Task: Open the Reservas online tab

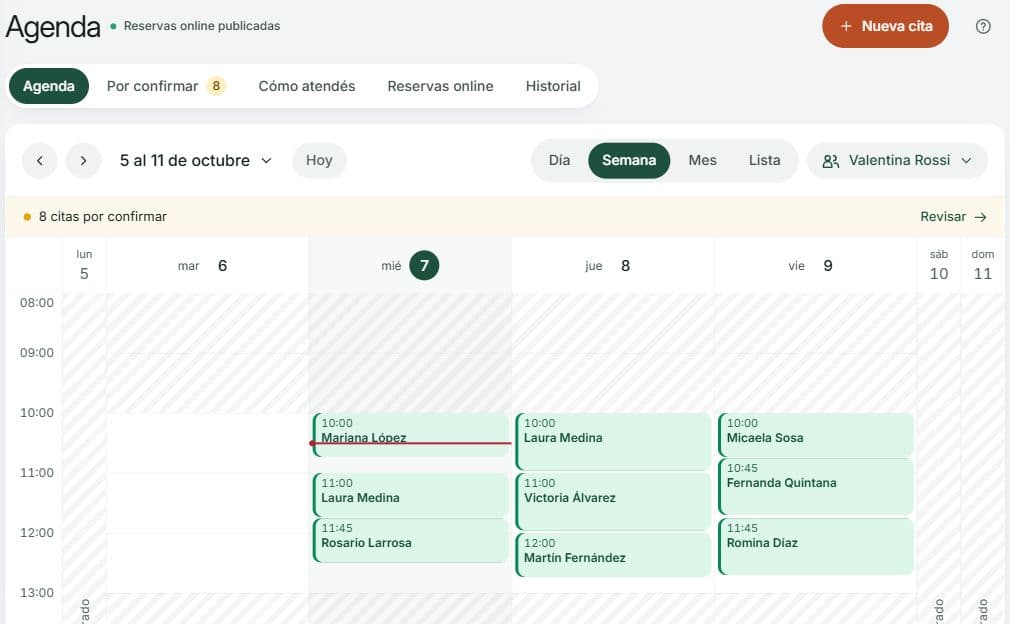Action: coord(441,86)
